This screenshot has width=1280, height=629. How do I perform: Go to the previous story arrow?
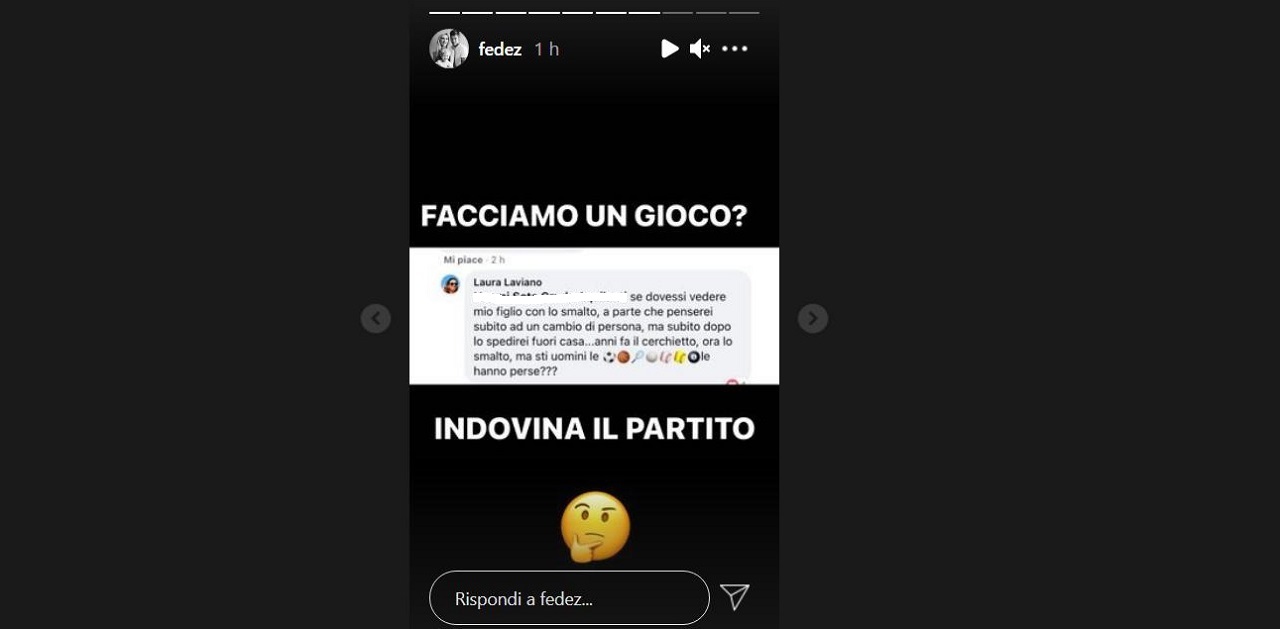(375, 318)
